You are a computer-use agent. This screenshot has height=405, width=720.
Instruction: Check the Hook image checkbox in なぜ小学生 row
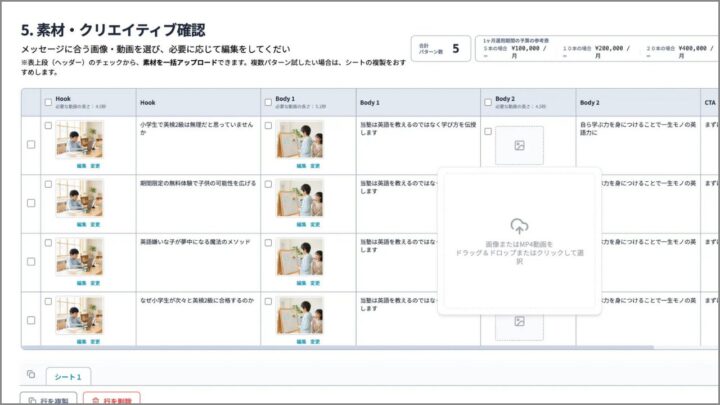tap(48, 302)
